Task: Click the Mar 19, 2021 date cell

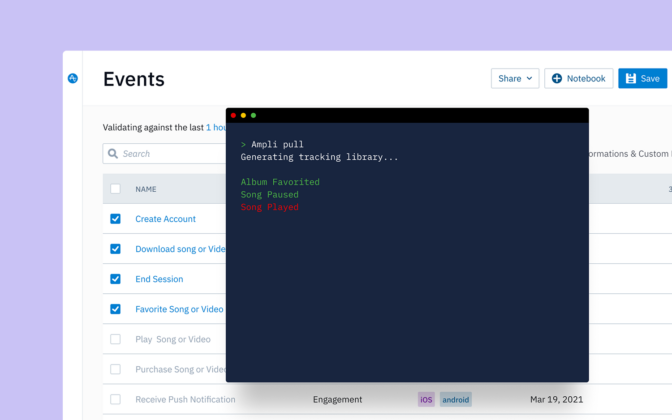Action: [556, 399]
